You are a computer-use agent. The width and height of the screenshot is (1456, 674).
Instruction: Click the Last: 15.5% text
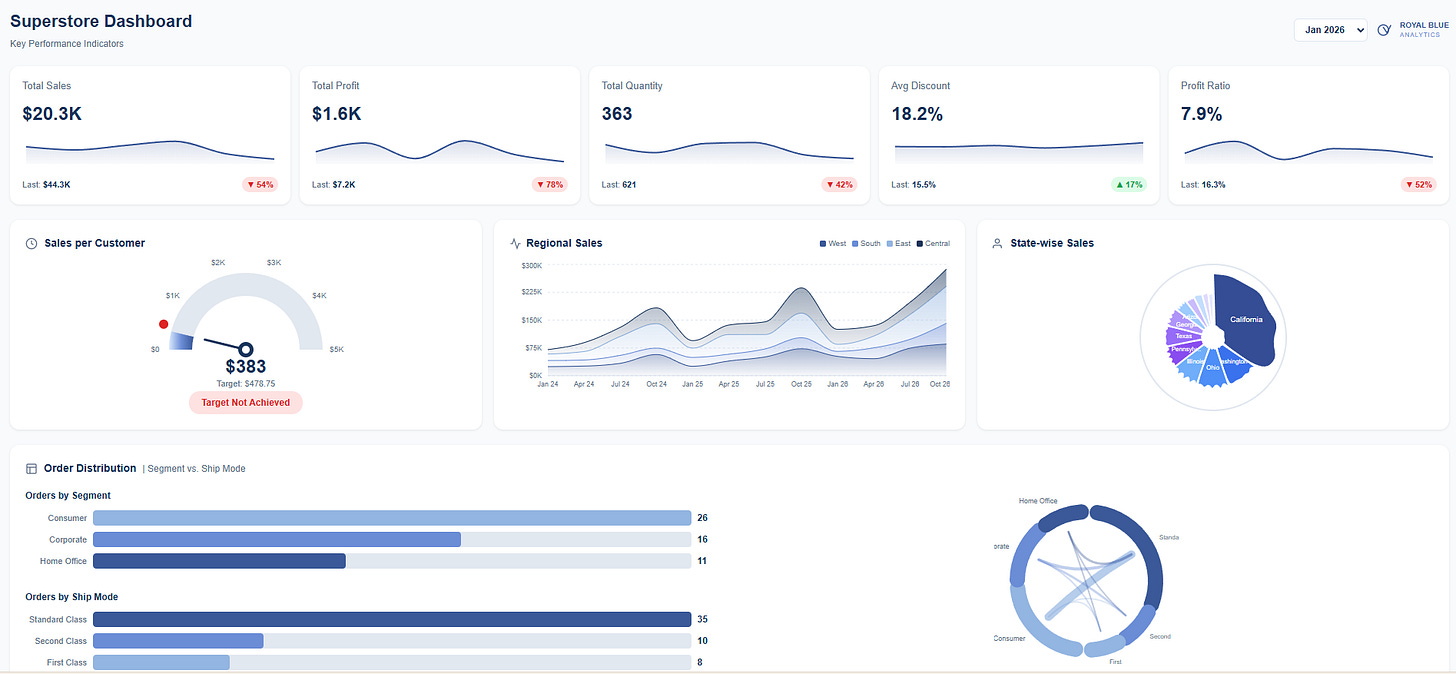pos(912,185)
